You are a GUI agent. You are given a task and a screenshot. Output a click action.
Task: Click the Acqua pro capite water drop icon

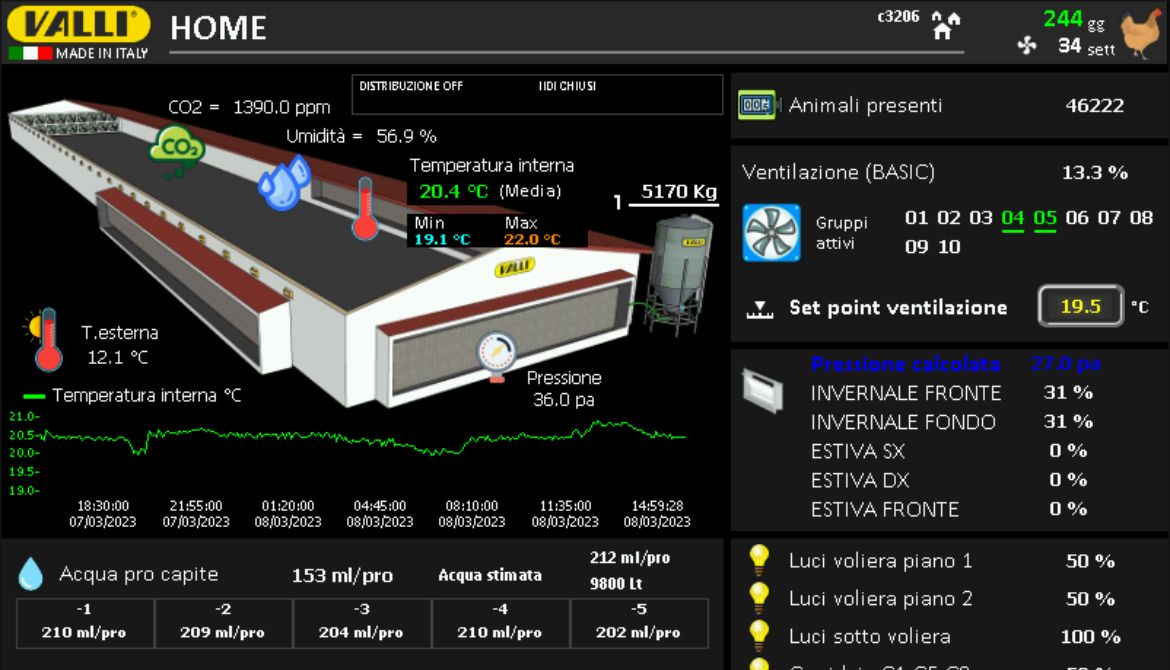[x=31, y=574]
